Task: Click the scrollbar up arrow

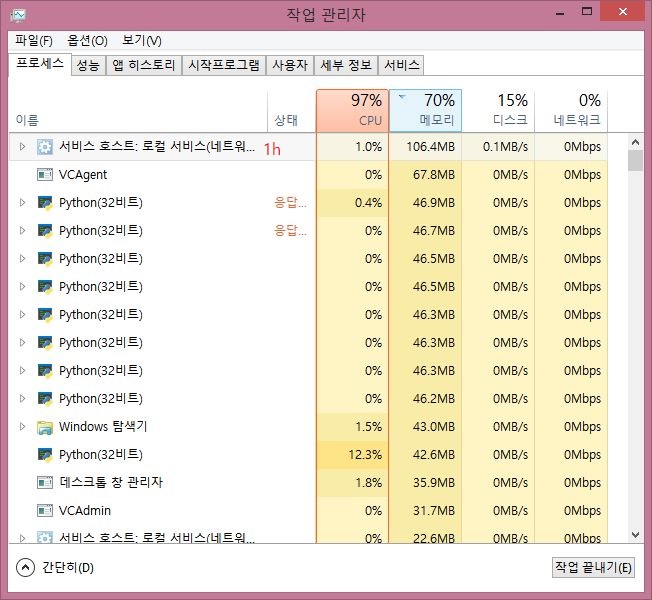Action: coord(635,142)
